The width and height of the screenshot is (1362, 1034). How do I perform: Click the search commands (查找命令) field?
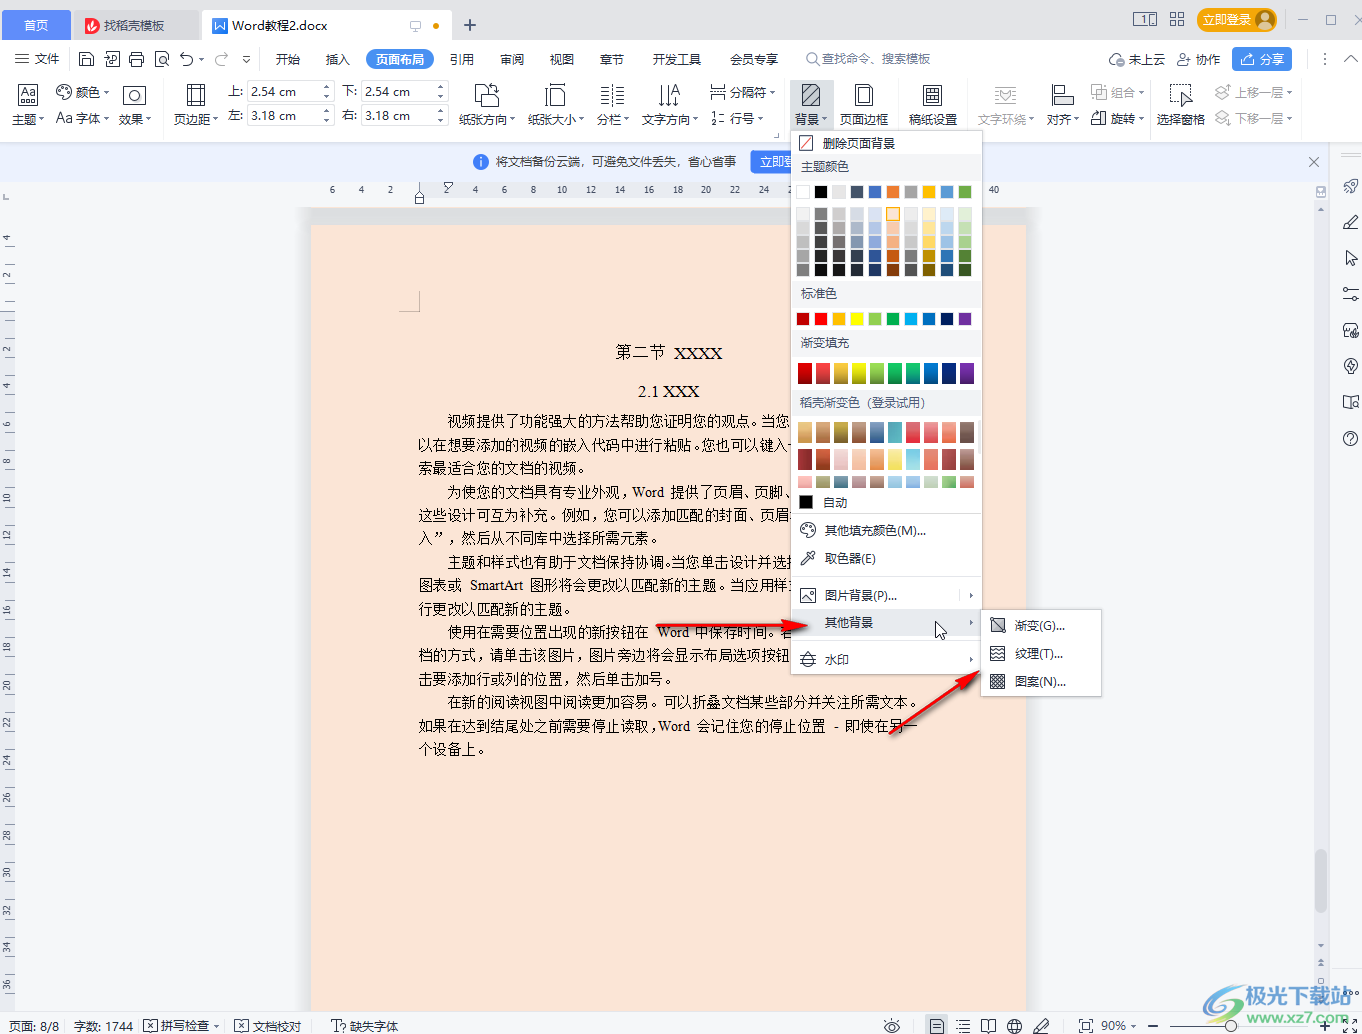point(868,59)
